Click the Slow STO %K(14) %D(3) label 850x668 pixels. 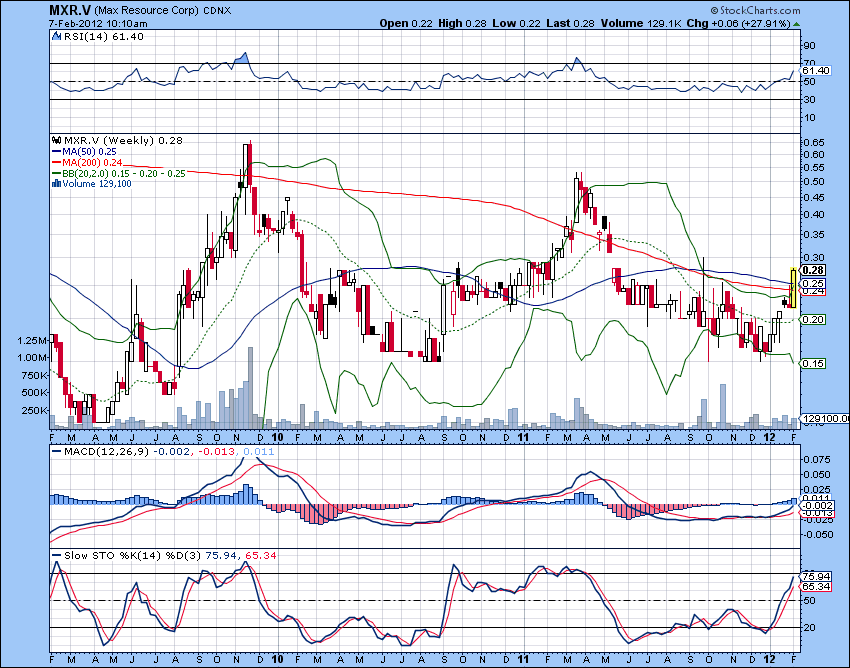point(132,555)
